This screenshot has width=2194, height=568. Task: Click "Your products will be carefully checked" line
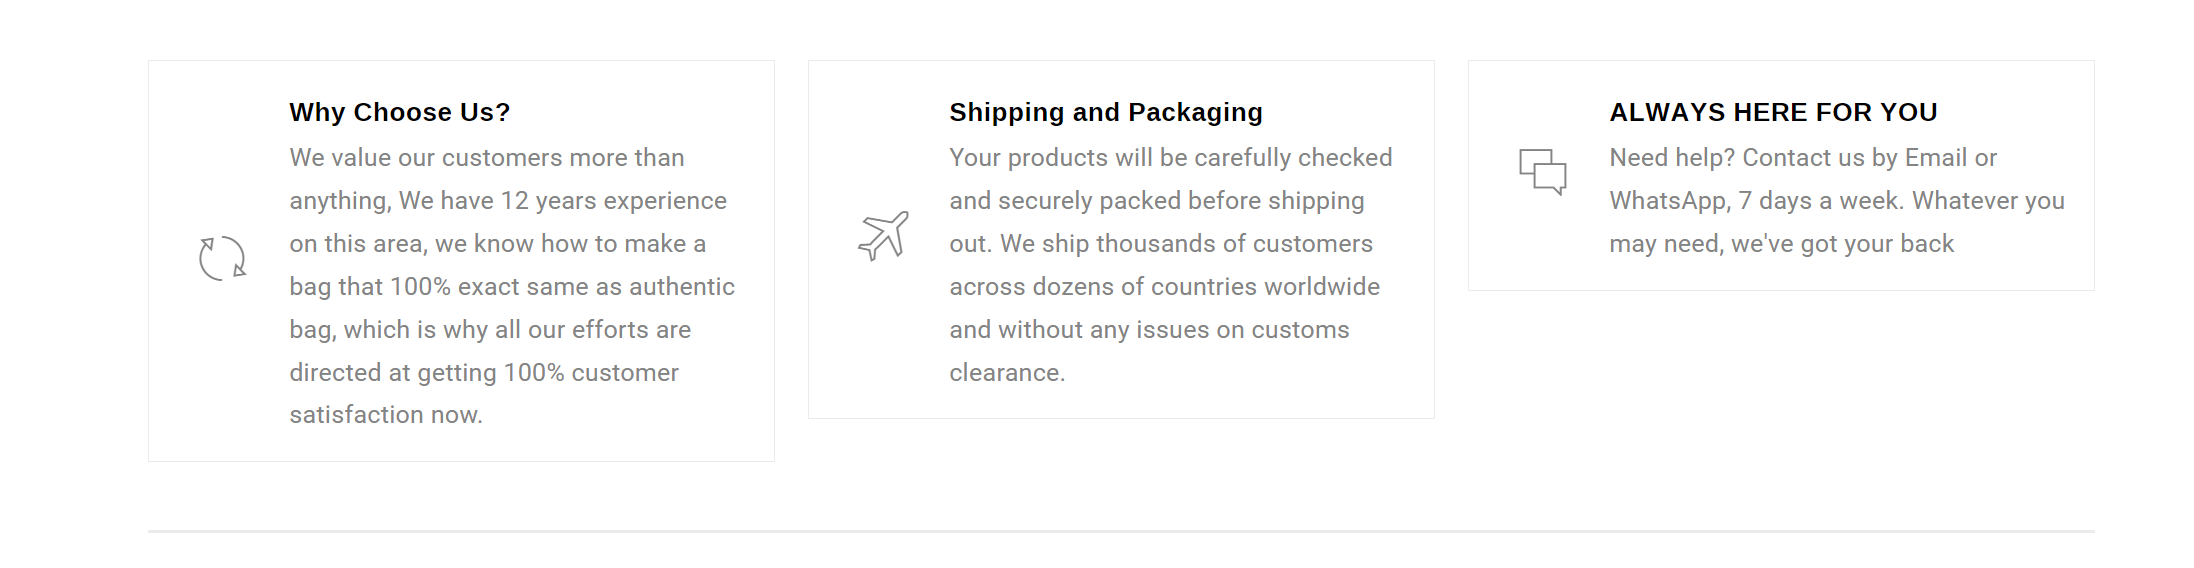click(1170, 158)
